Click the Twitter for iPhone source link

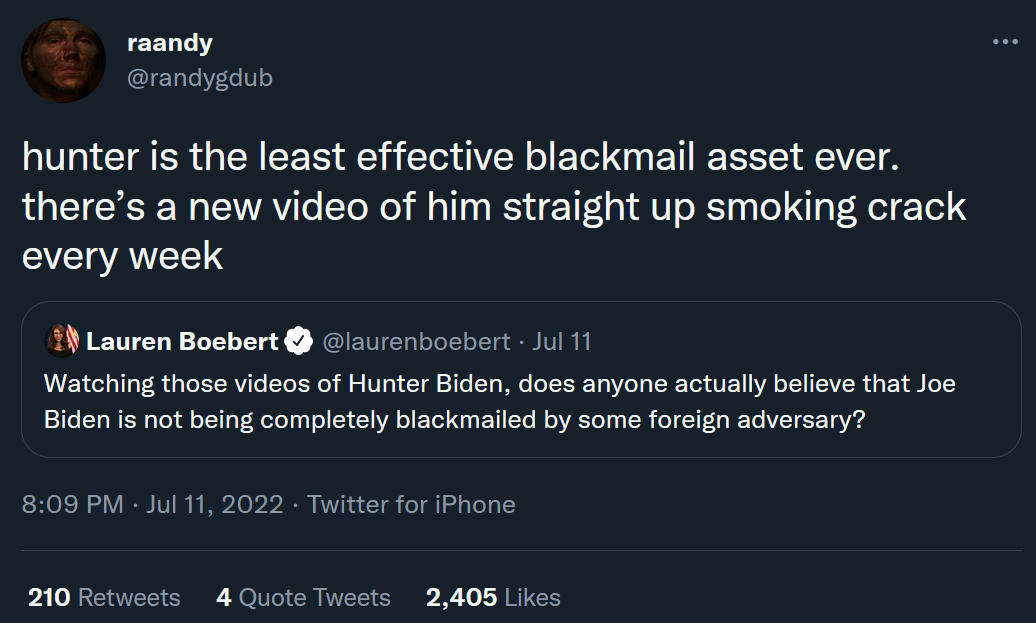pyautogui.click(x=411, y=504)
